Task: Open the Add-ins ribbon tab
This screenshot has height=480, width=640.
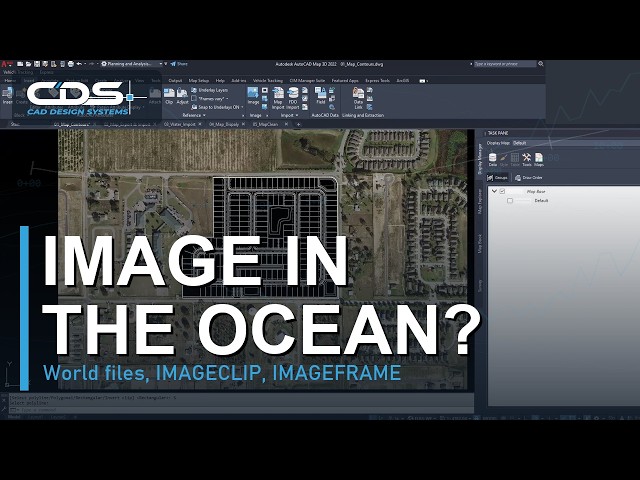Action: click(239, 81)
